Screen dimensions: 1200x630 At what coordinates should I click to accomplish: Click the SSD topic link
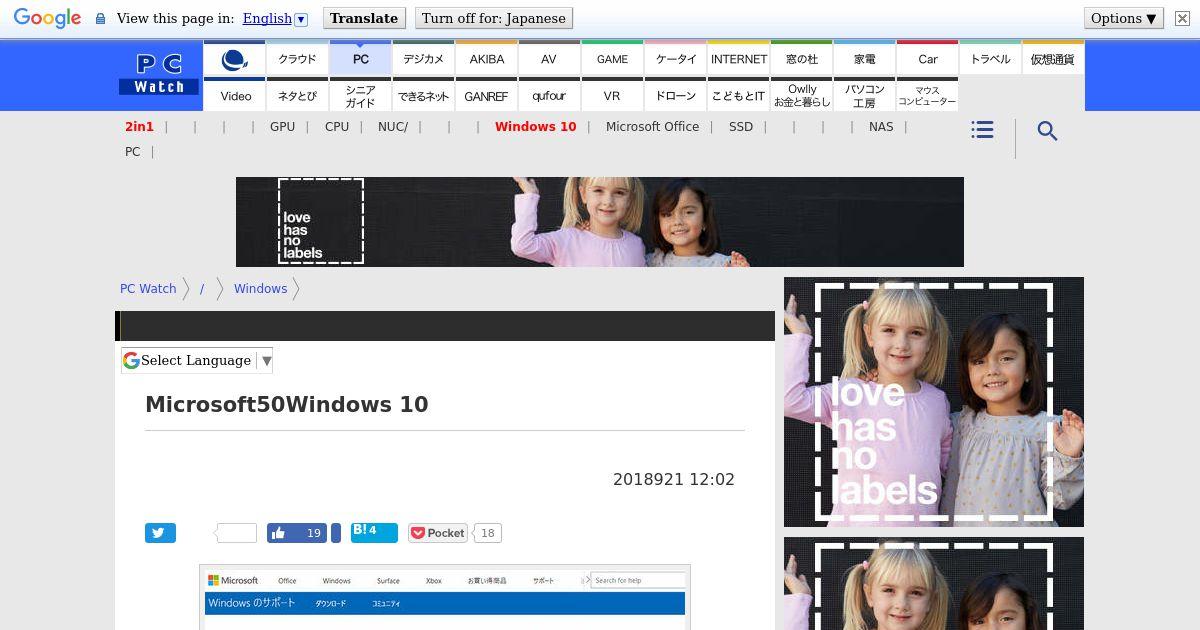coord(741,126)
